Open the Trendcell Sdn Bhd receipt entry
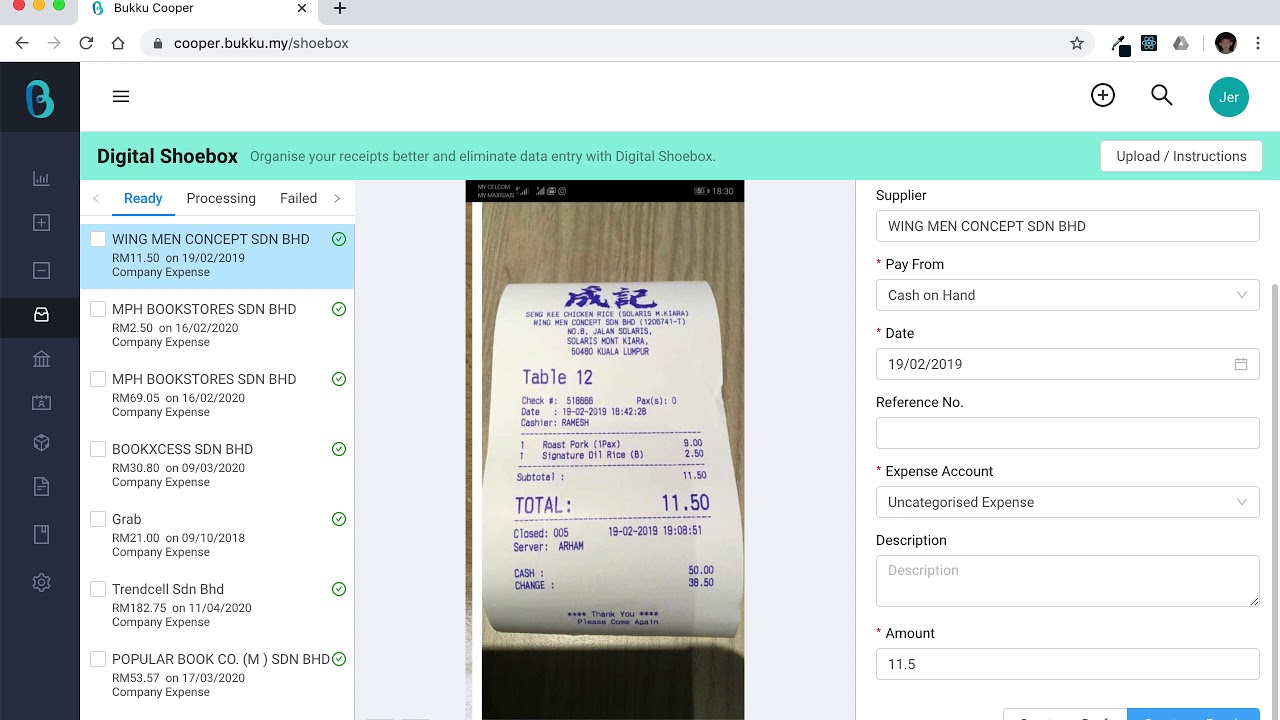This screenshot has height=720, width=1280. point(217,605)
